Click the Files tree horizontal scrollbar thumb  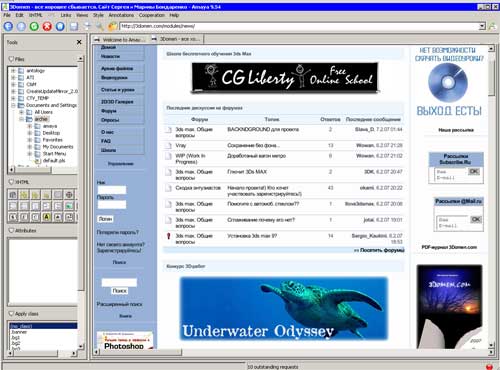[x=33, y=170]
